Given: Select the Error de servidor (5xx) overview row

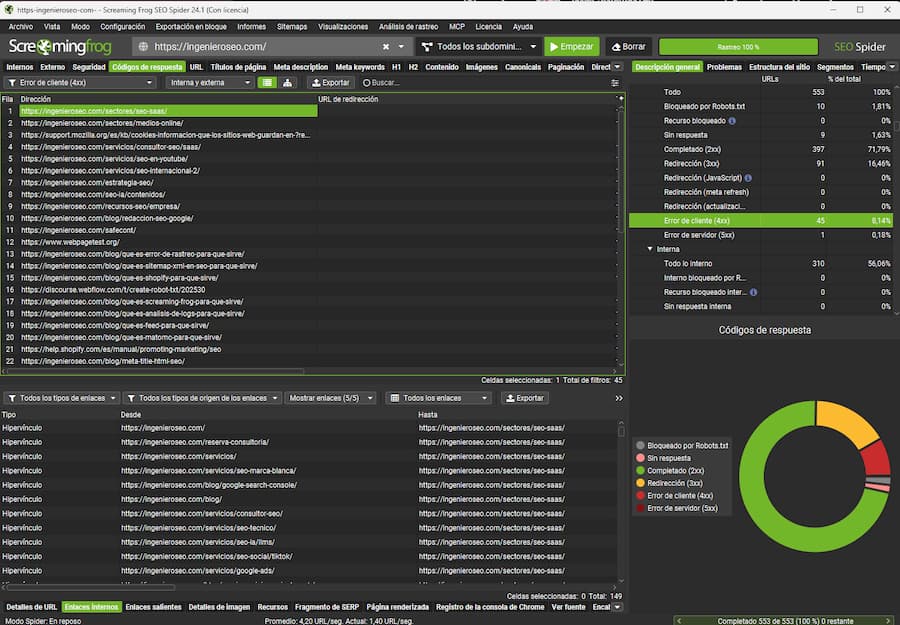Looking at the screenshot, I should (761, 235).
